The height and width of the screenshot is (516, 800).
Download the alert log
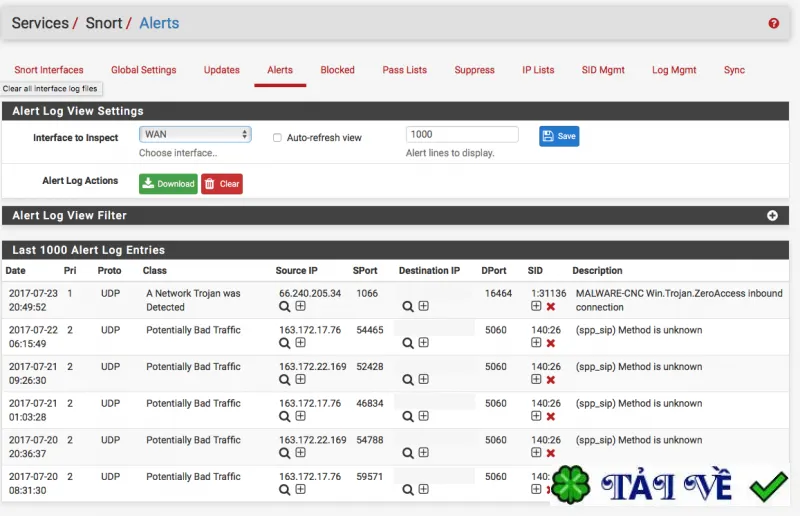(168, 184)
